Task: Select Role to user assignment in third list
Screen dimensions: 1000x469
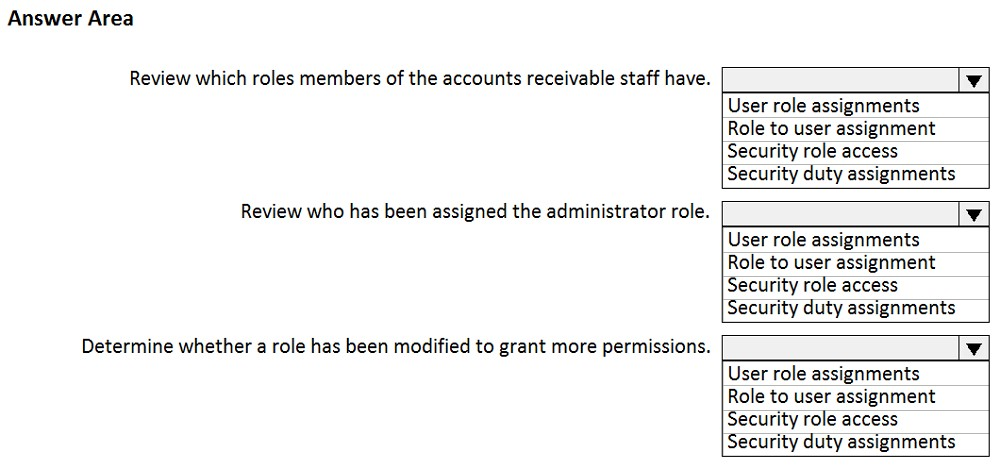Action: tap(855, 397)
